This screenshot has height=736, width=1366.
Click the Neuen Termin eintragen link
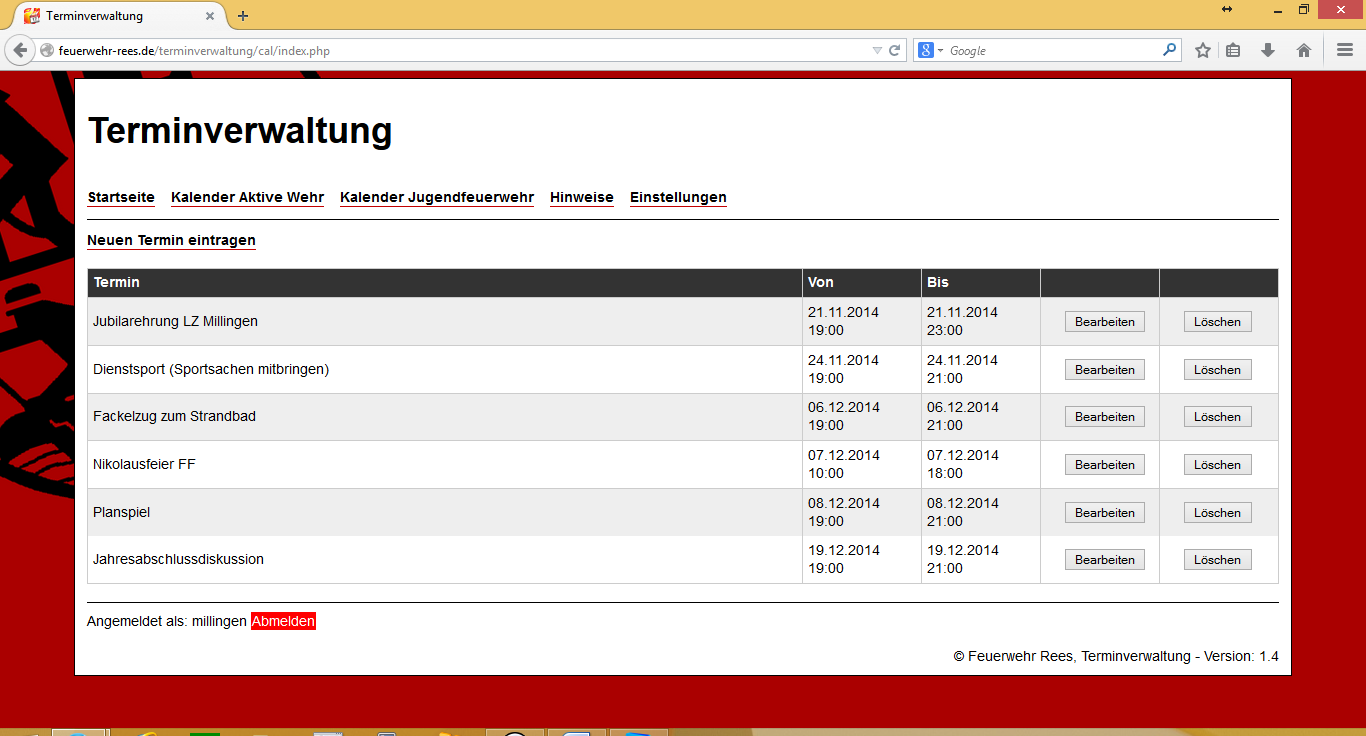pos(171,240)
